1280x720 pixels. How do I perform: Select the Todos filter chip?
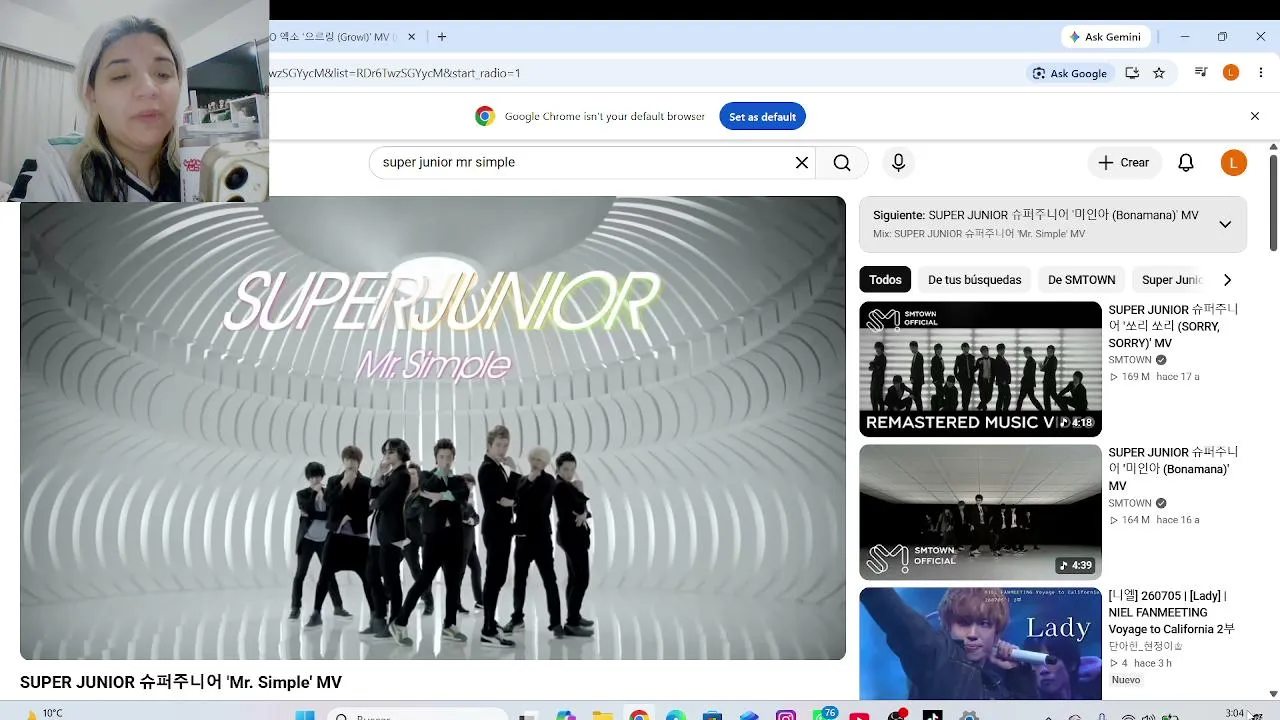(x=885, y=280)
